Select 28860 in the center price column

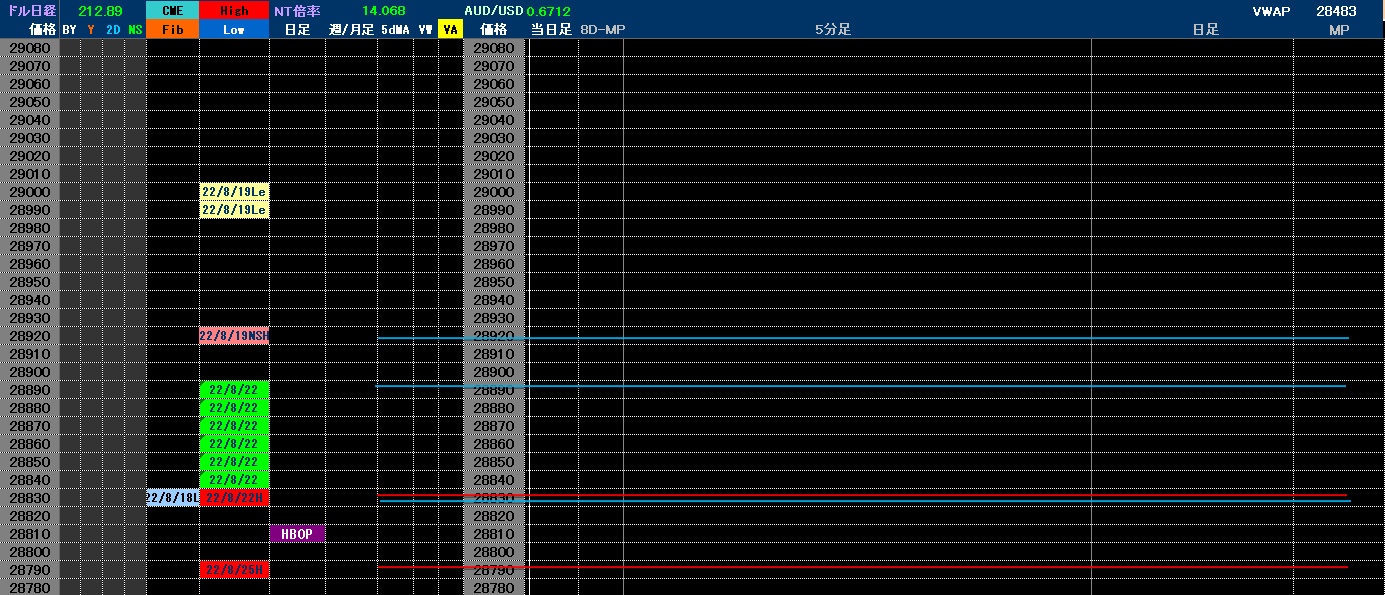494,444
